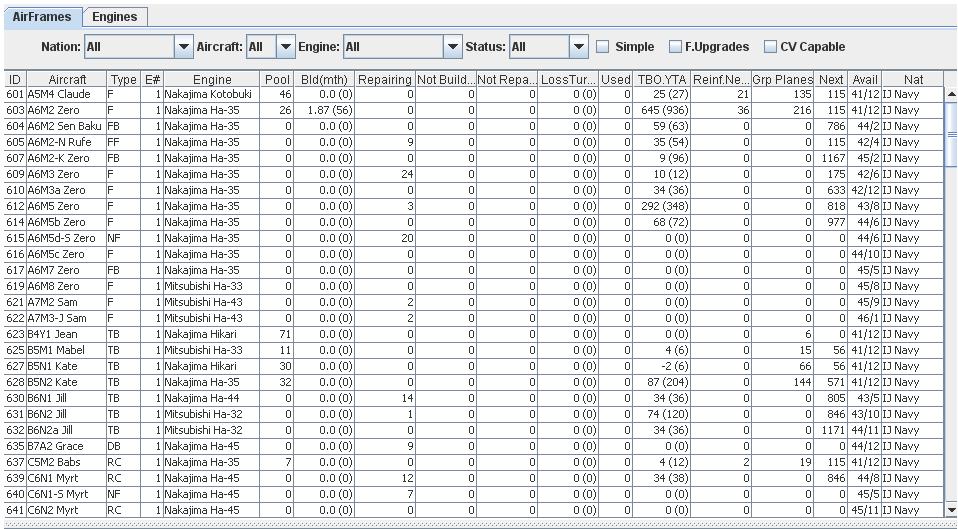The image size is (958, 529).
Task: Select the A6M5b Zero row
Action: point(474,222)
